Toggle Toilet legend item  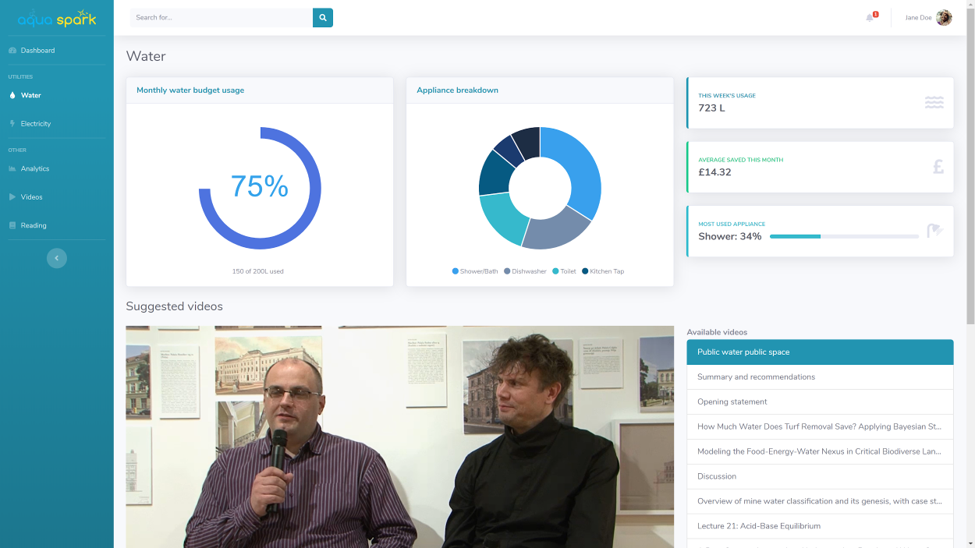pyautogui.click(x=564, y=271)
